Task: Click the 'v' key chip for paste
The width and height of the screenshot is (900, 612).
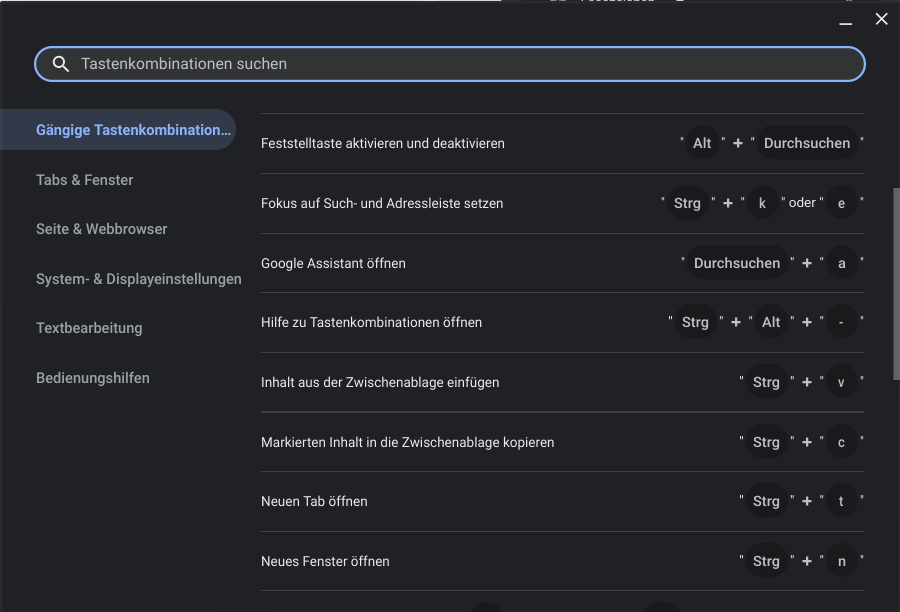Action: (842, 382)
